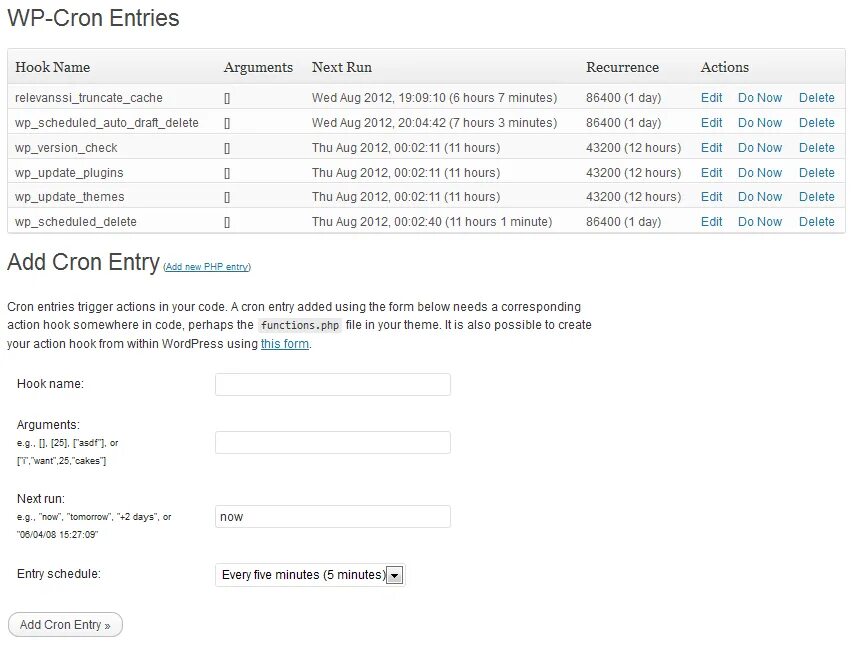853x647 pixels.
Task: Edit the relevanssi_truncate_cache entry
Action: pos(711,98)
